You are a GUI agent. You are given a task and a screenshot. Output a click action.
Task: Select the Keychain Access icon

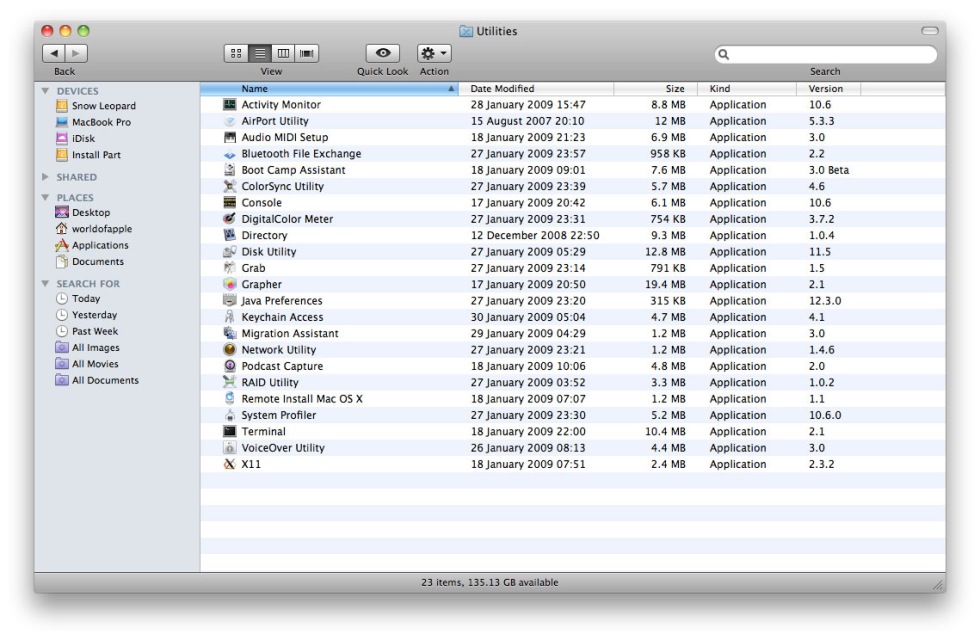(x=229, y=318)
